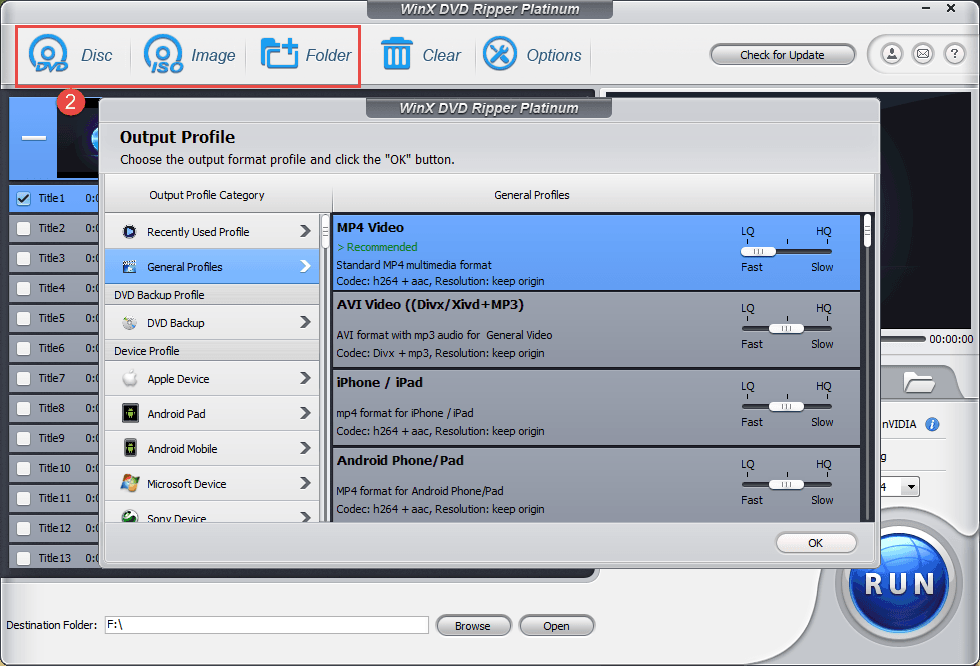
Task: Check the Title3 checkbox
Action: (24, 258)
